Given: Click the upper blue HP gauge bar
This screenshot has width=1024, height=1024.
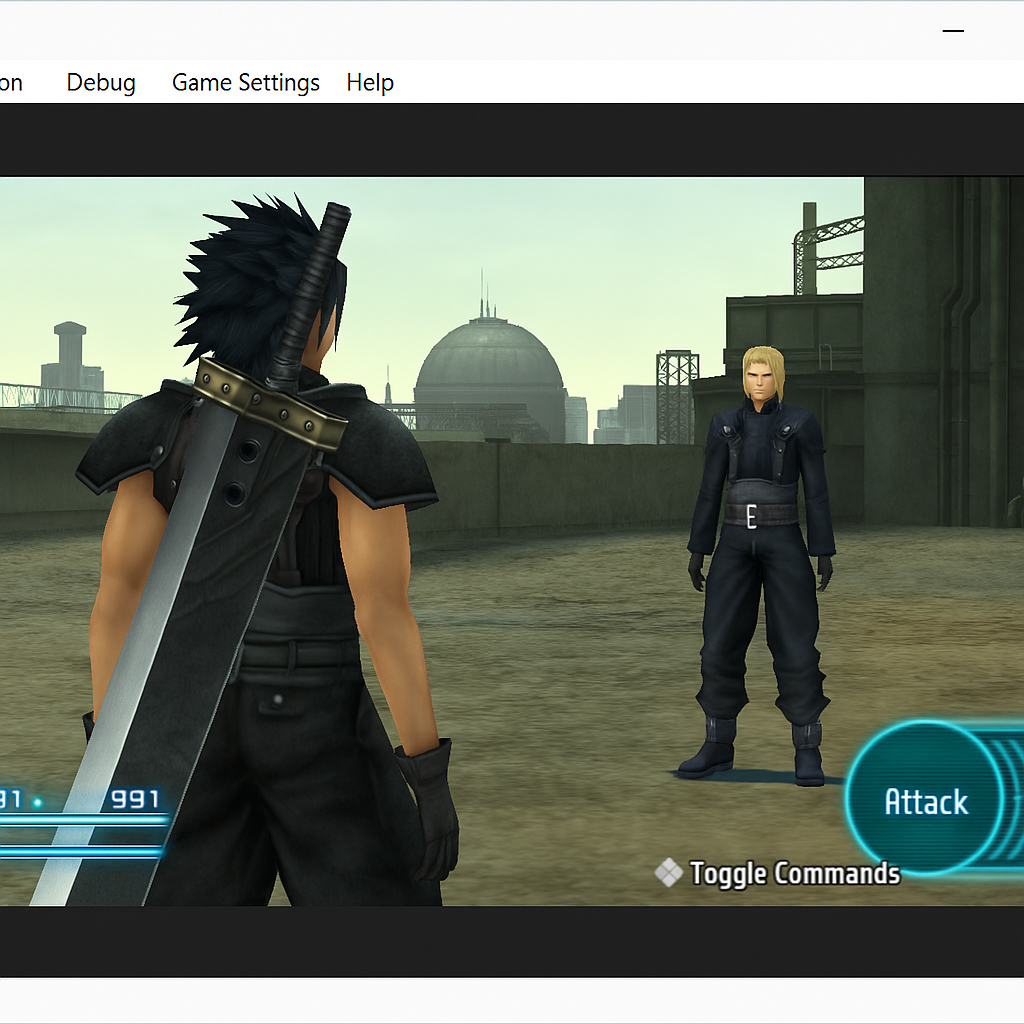Looking at the screenshot, I should tap(83, 820).
